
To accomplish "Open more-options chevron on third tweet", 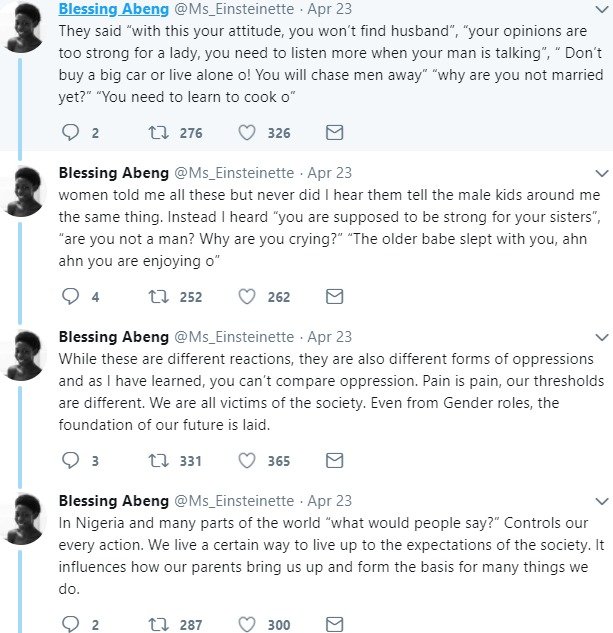I will click(x=601, y=336).
